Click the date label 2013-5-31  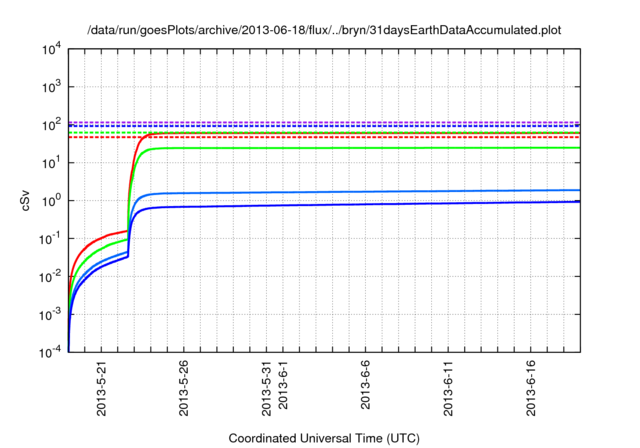tap(266, 388)
